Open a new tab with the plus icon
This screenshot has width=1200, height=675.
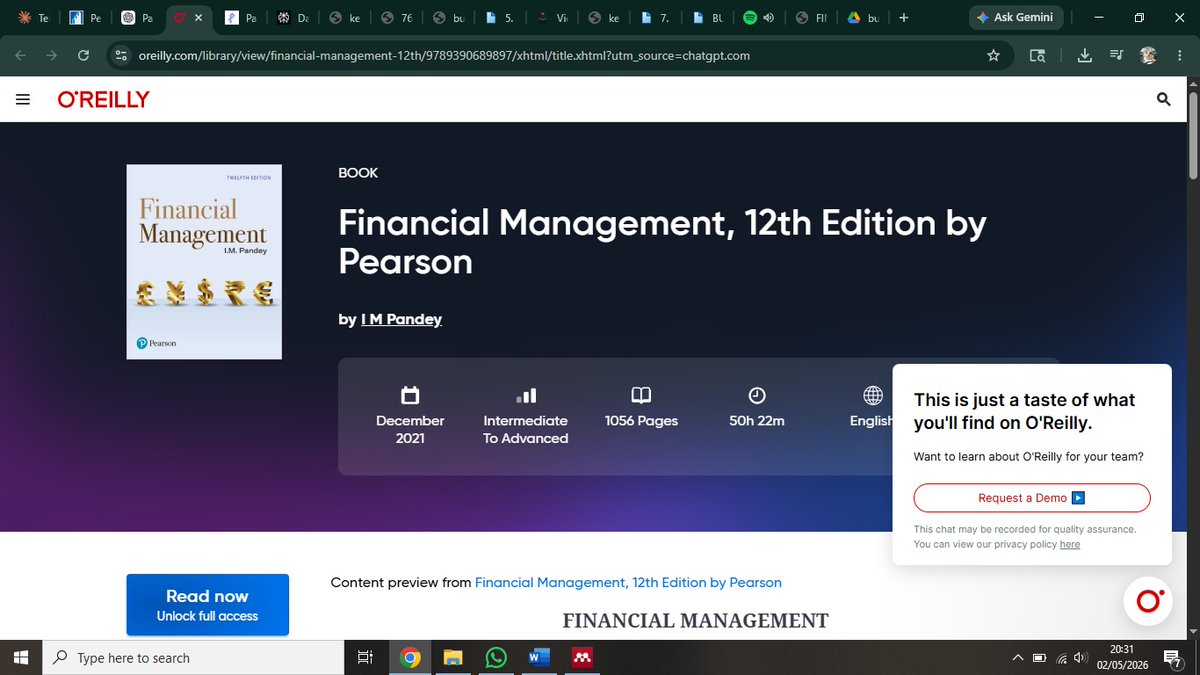pyautogui.click(x=904, y=18)
